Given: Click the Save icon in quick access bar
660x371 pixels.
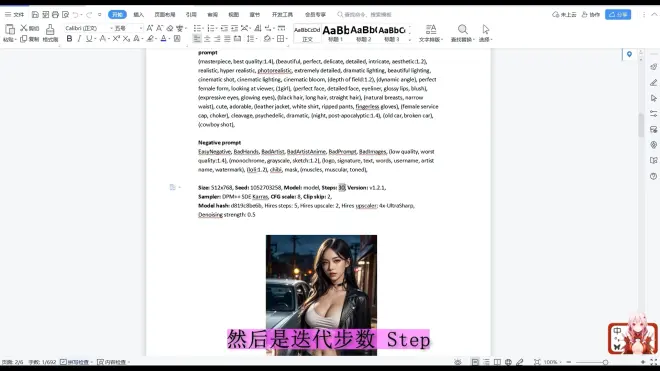Looking at the screenshot, I should 35,15.
